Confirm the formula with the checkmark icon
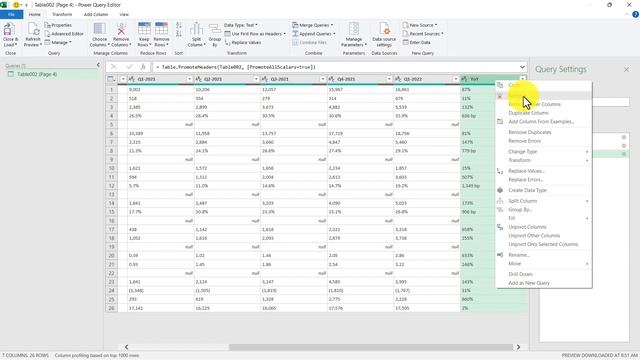640x360 pixels. coord(129,67)
